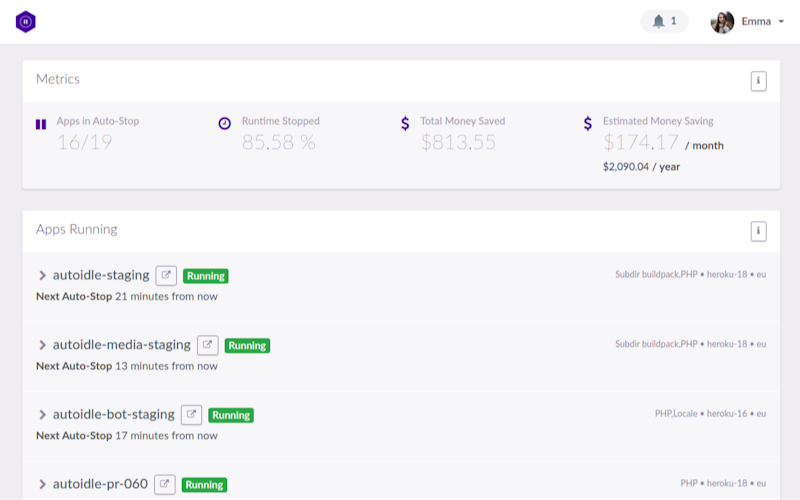This screenshot has height=500, width=800.
Task: Open autoidle-pr-060 external link icon
Action: click(x=164, y=484)
